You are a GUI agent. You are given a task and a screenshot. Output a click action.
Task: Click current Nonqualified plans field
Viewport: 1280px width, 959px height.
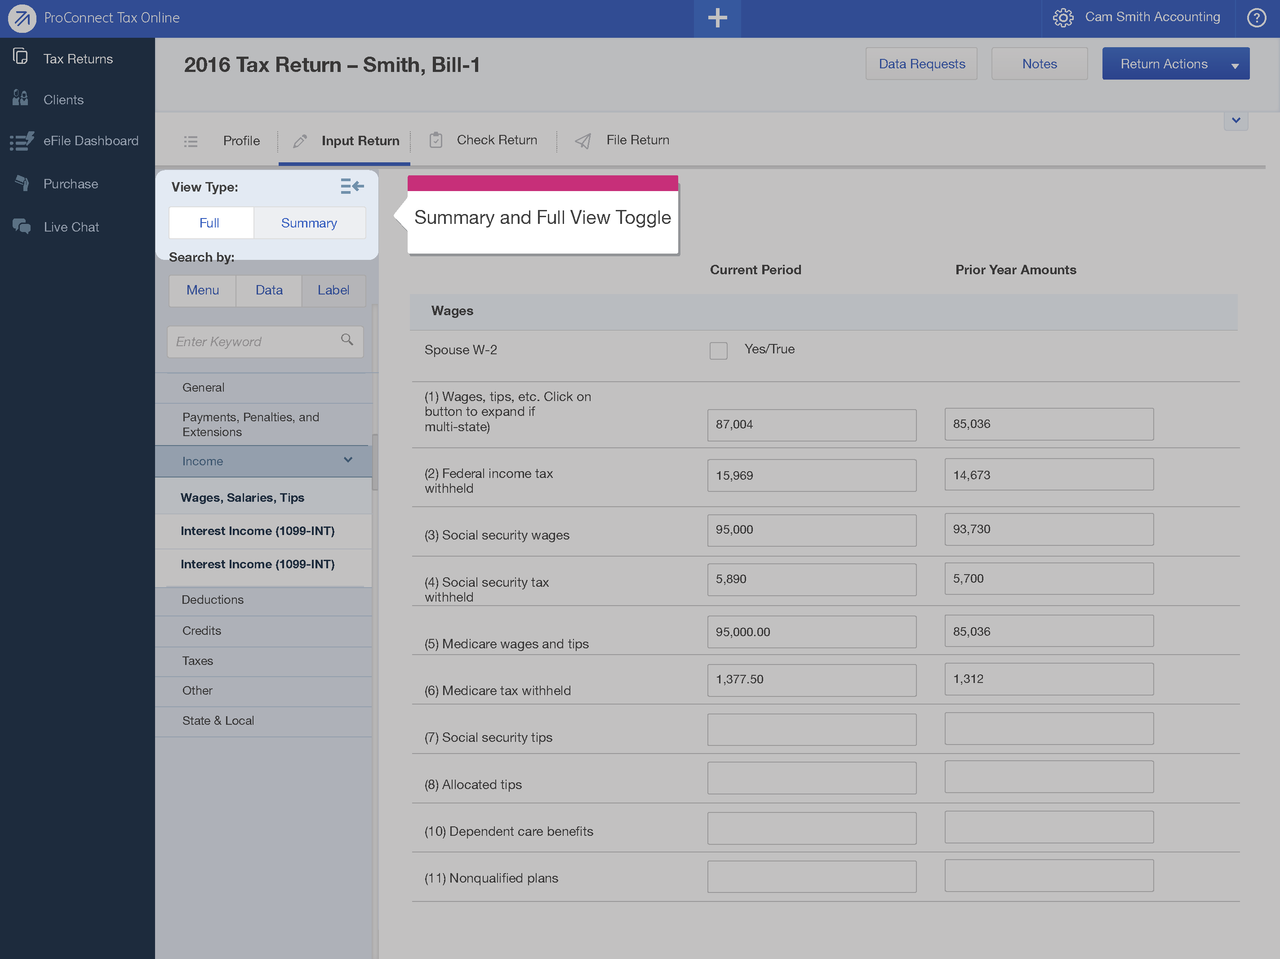click(x=811, y=877)
